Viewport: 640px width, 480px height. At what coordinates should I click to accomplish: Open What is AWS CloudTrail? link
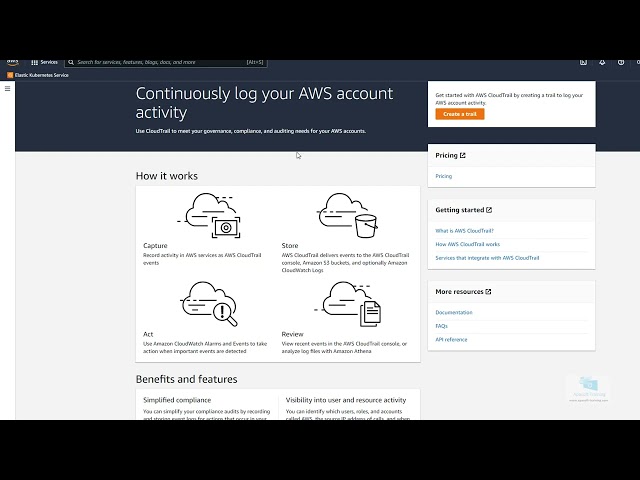pos(464,231)
